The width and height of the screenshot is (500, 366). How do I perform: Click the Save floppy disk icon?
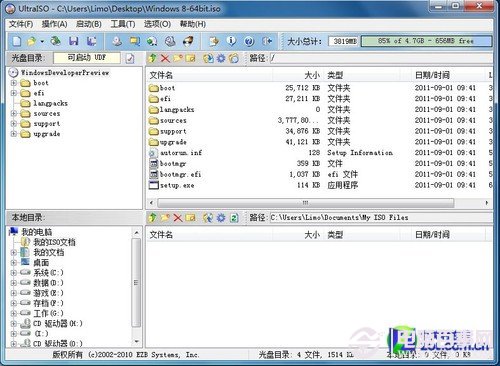74,41
